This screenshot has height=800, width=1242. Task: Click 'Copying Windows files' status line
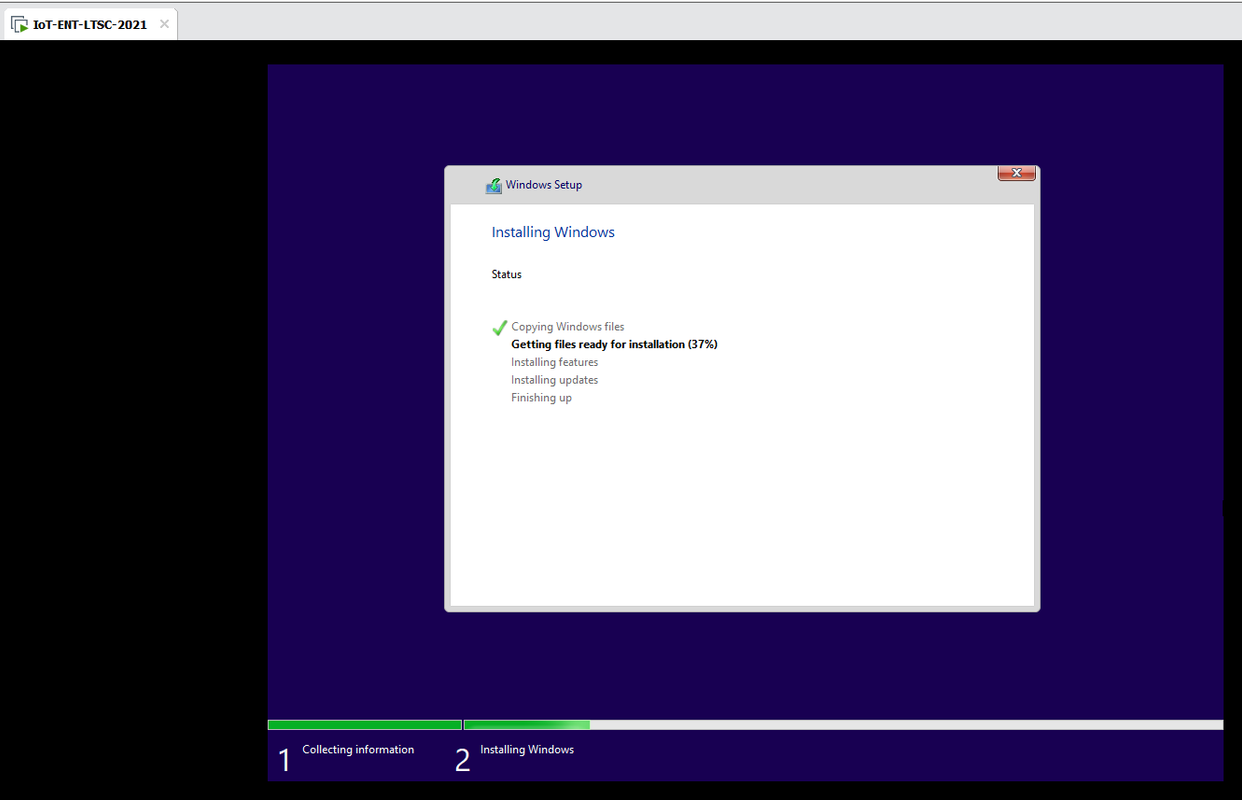coord(568,327)
